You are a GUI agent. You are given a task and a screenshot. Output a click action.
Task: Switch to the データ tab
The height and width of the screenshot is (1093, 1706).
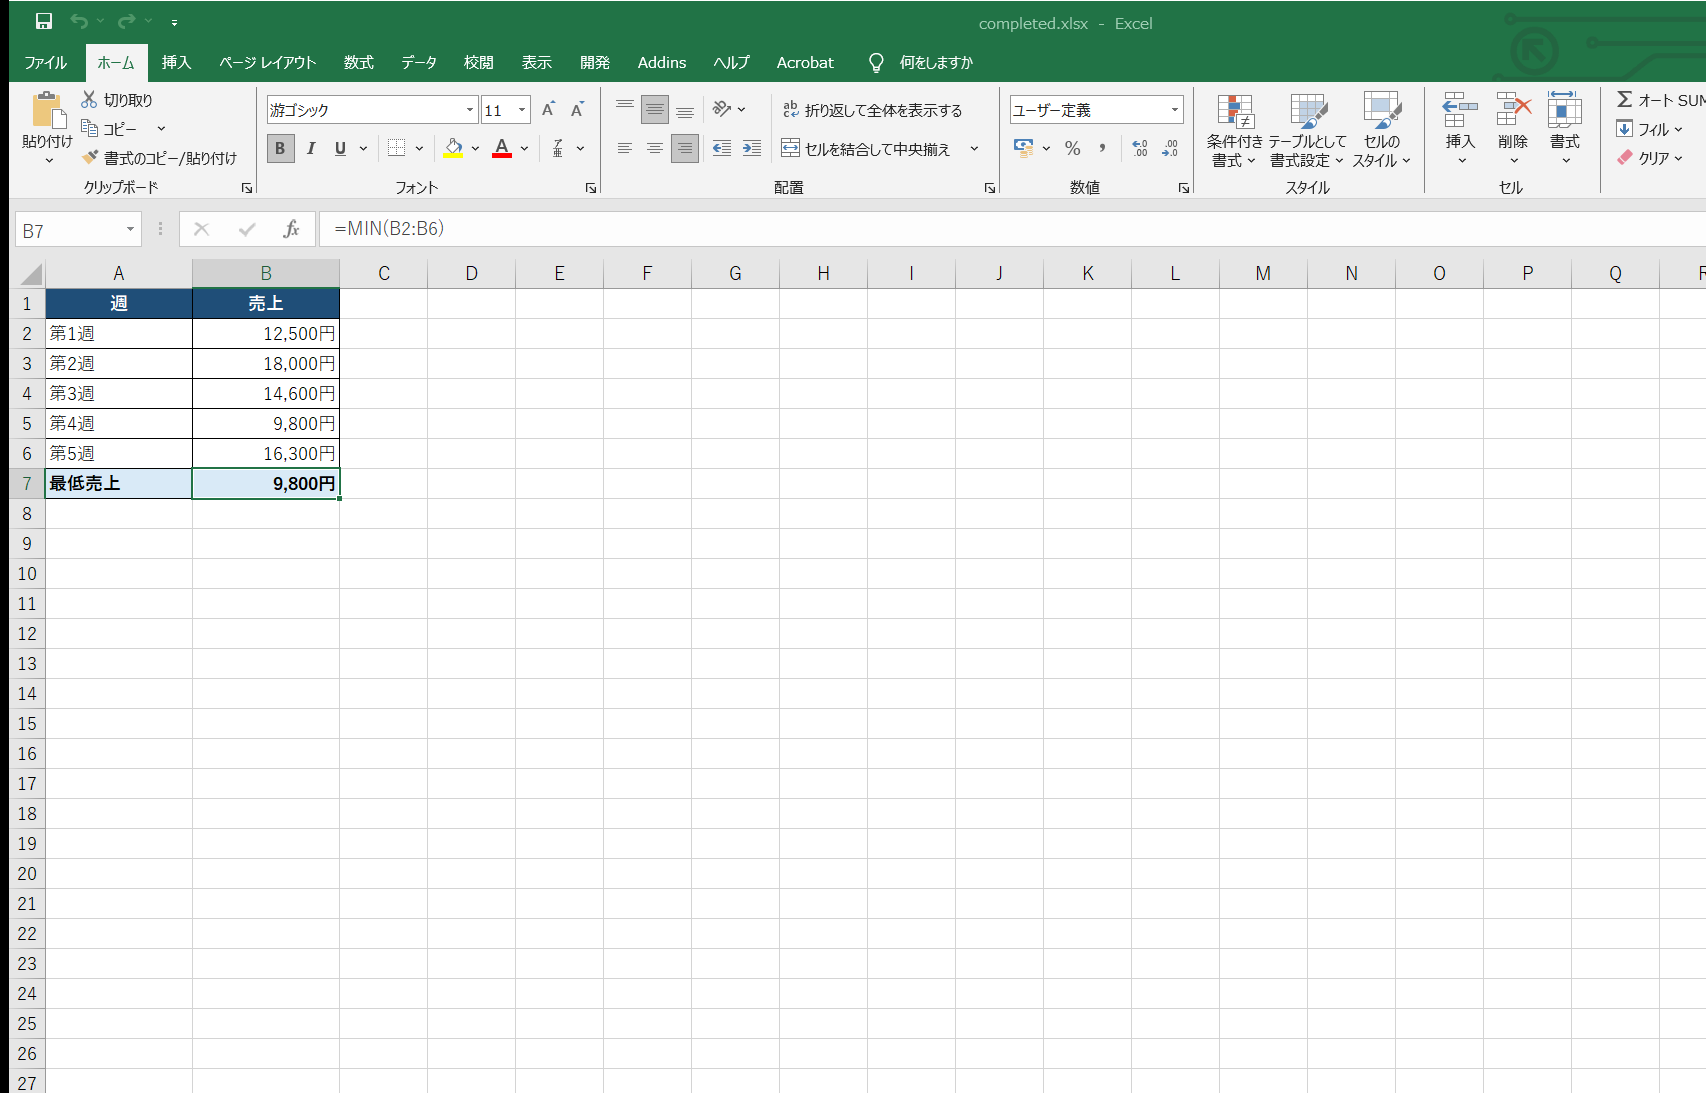click(419, 62)
